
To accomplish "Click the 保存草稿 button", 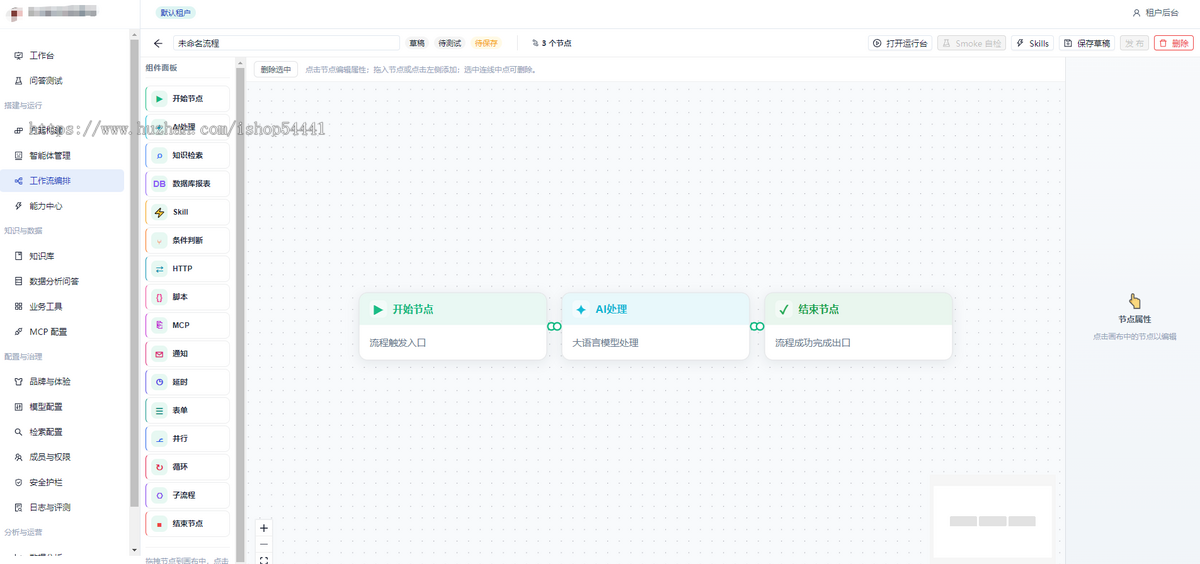I will [x=1087, y=43].
